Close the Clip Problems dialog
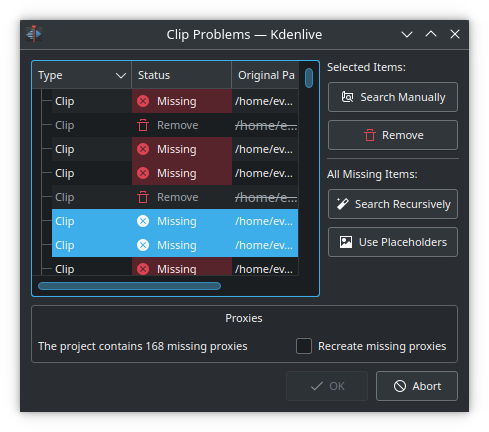The height and width of the screenshot is (432, 489). coord(455,34)
